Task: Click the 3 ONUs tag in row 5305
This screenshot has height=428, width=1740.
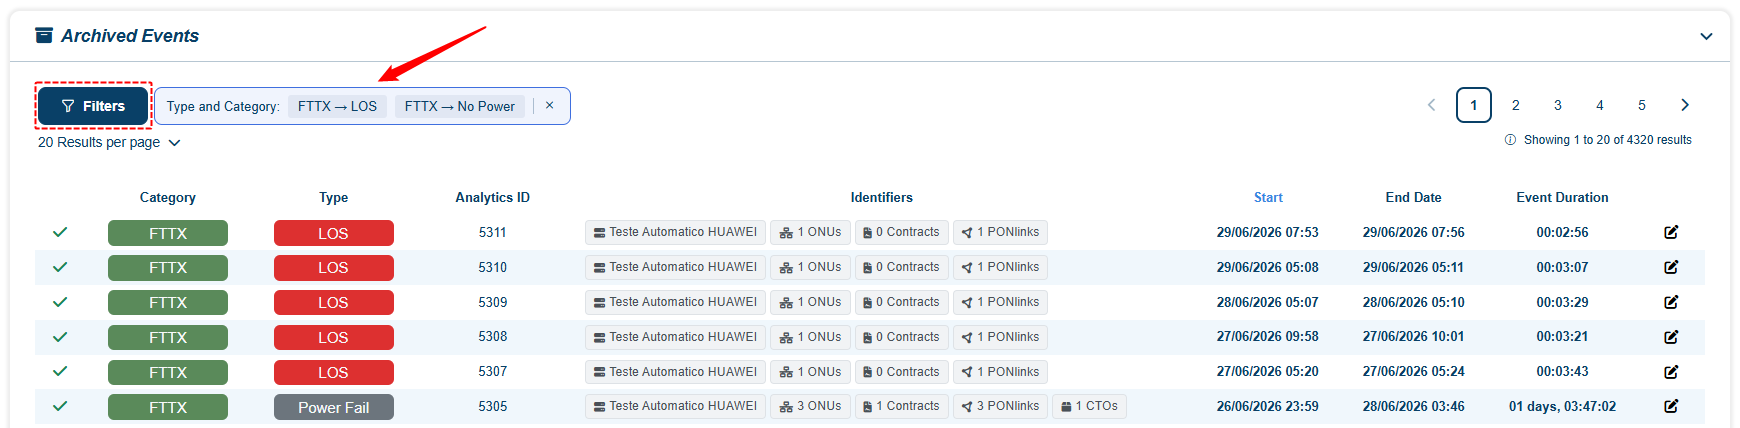Action: (x=810, y=406)
